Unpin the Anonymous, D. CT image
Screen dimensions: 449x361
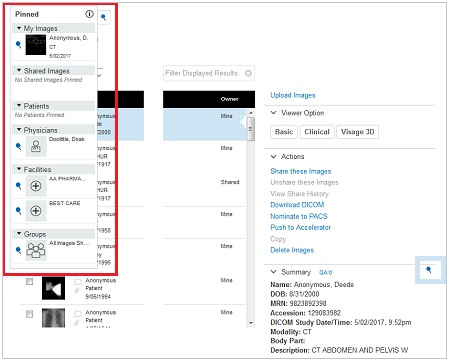pos(19,44)
